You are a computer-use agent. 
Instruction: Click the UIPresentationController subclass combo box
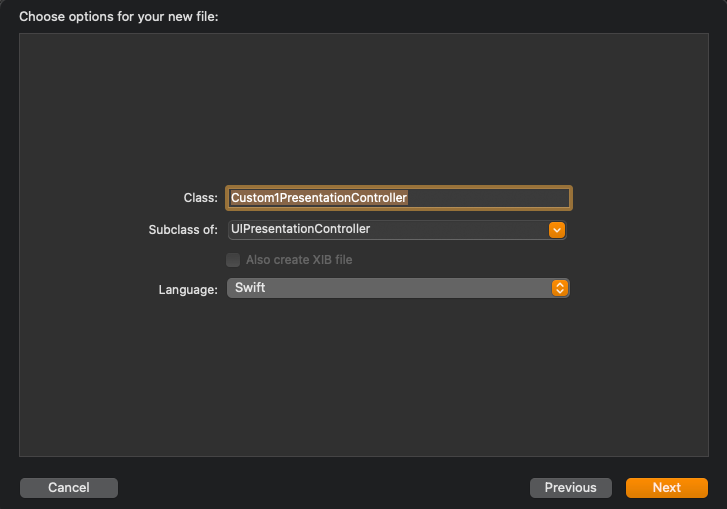(x=397, y=230)
